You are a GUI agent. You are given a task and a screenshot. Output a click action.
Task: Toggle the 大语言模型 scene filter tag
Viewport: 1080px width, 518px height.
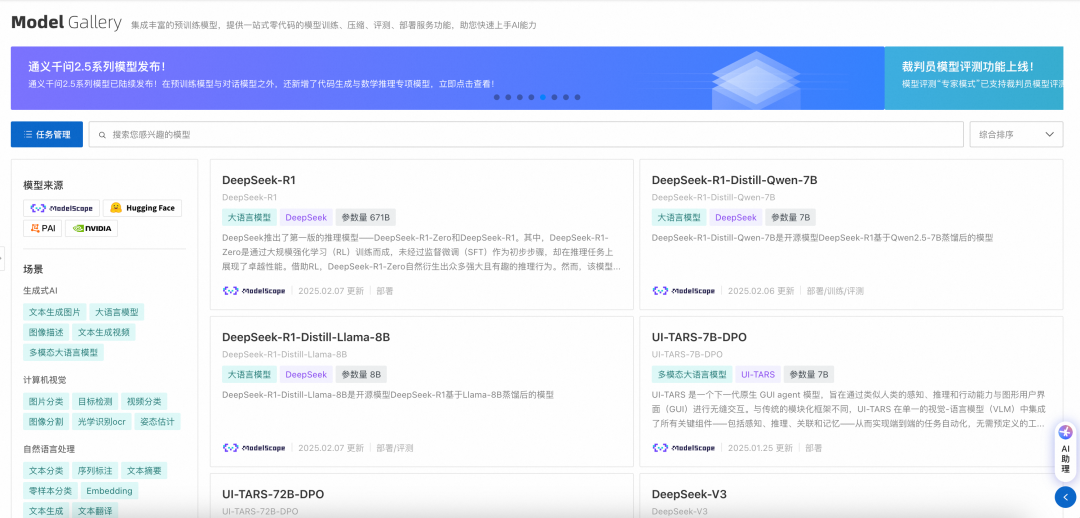117,312
